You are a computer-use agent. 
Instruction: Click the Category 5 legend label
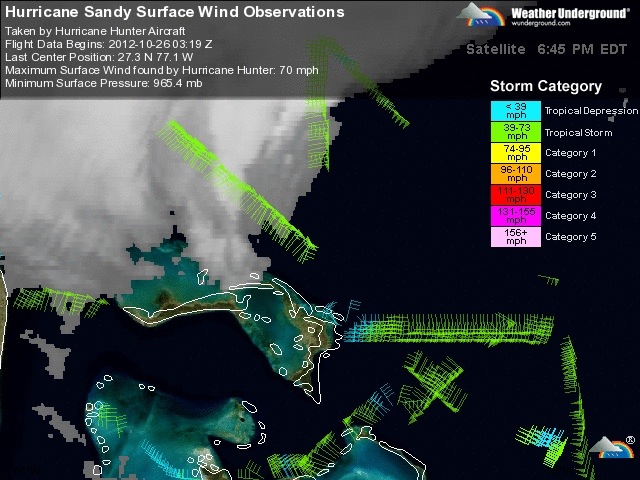pyautogui.click(x=570, y=237)
